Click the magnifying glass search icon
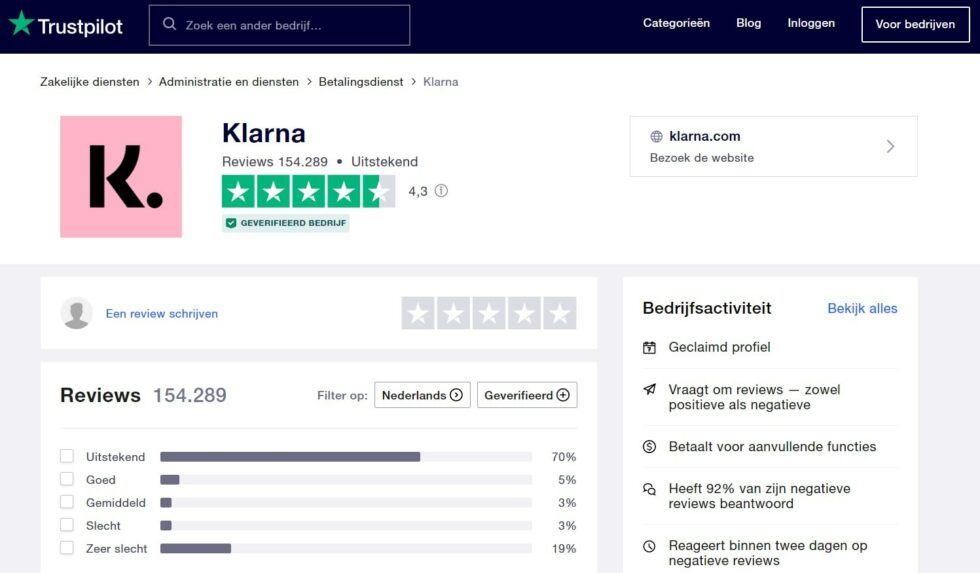Viewport: 980px width, 573px height. coord(170,25)
